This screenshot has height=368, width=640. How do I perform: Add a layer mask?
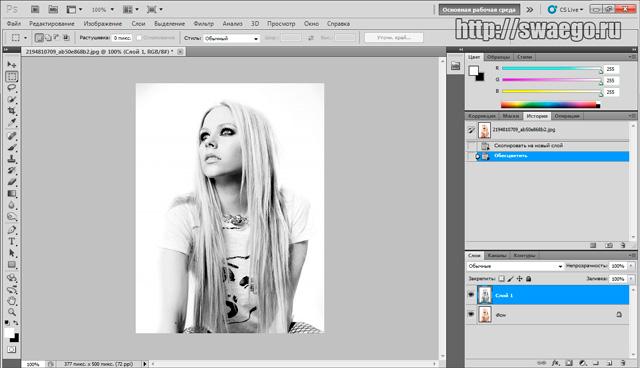[569, 363]
